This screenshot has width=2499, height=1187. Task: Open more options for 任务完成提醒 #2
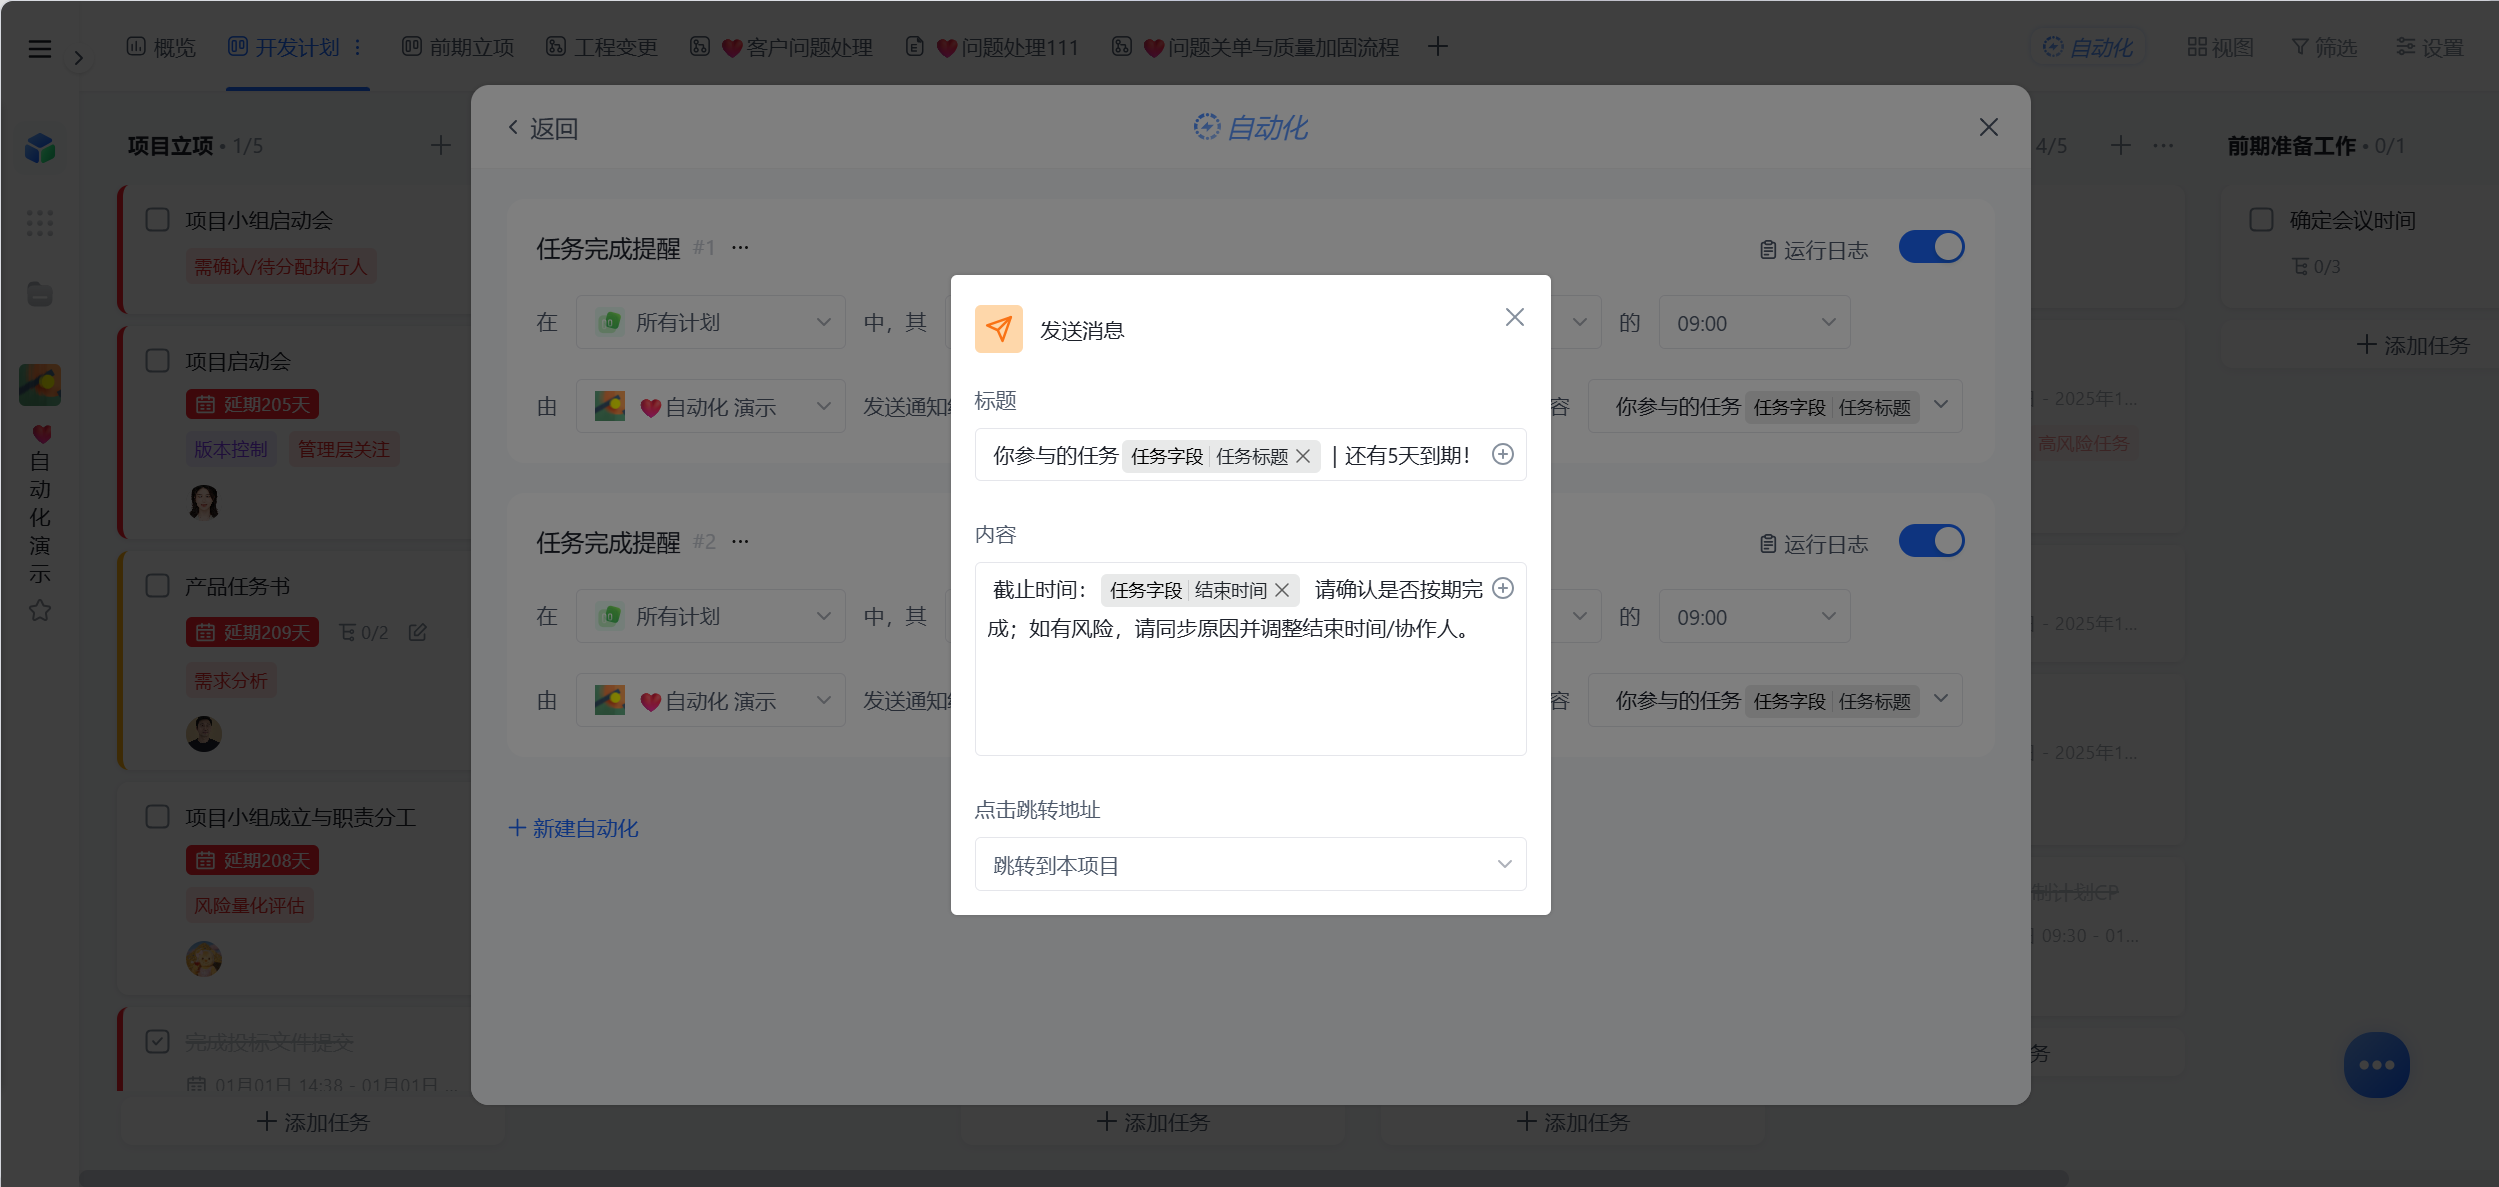(740, 541)
